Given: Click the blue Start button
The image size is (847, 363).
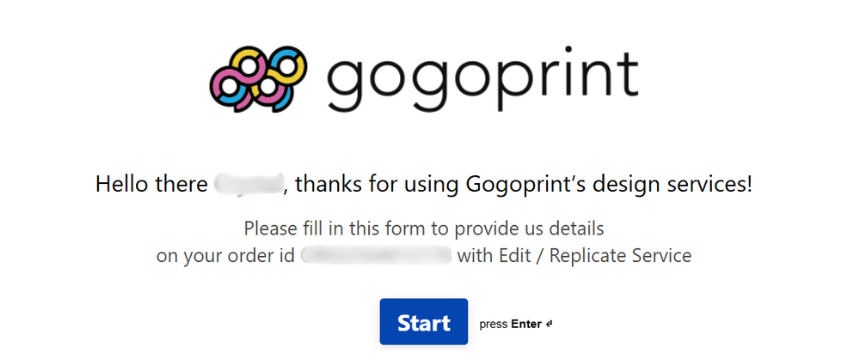Looking at the screenshot, I should coord(424,321).
